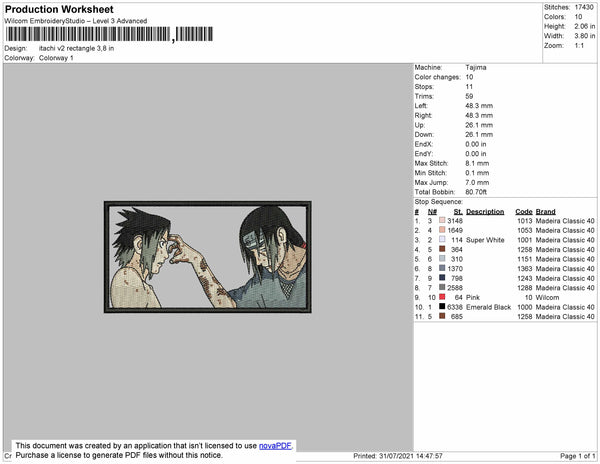Click the Min Stitch value '0.1 mm'
600x464 pixels.
point(477,173)
